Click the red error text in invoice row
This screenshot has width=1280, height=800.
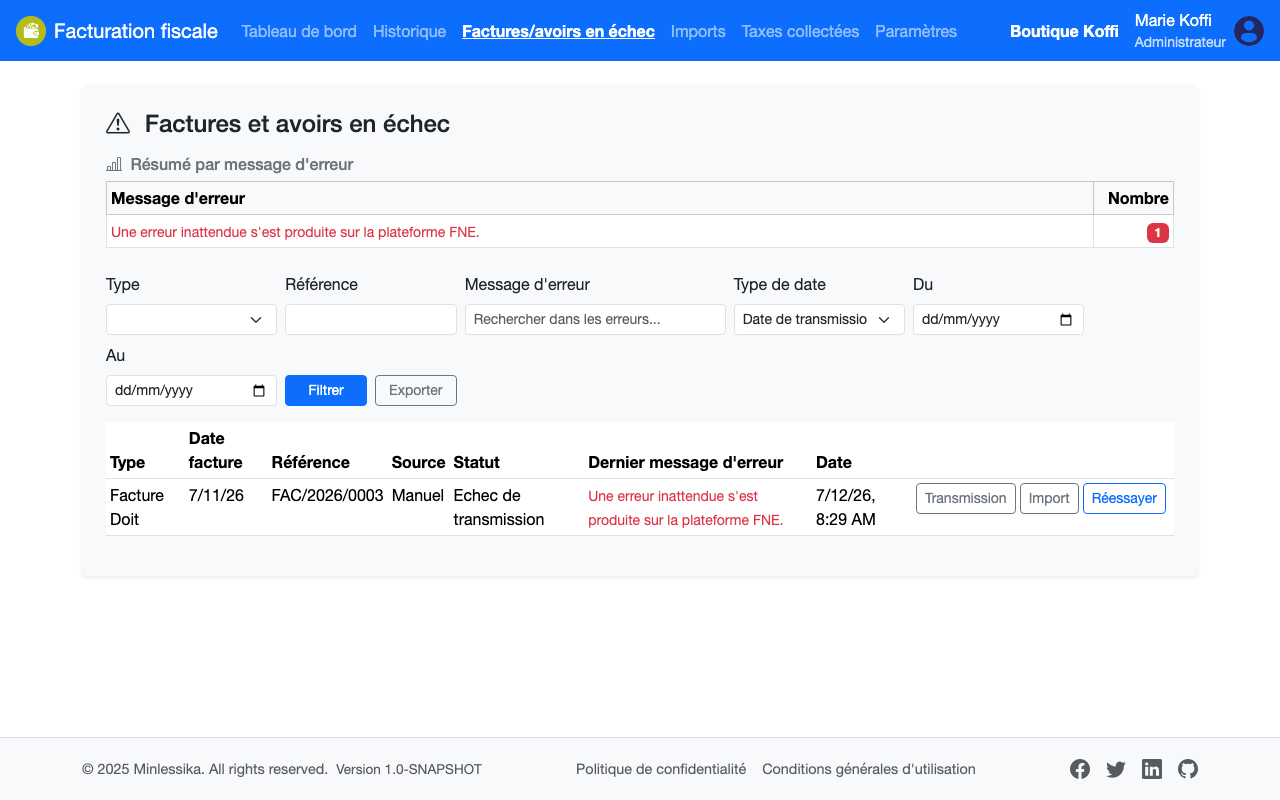coord(686,508)
